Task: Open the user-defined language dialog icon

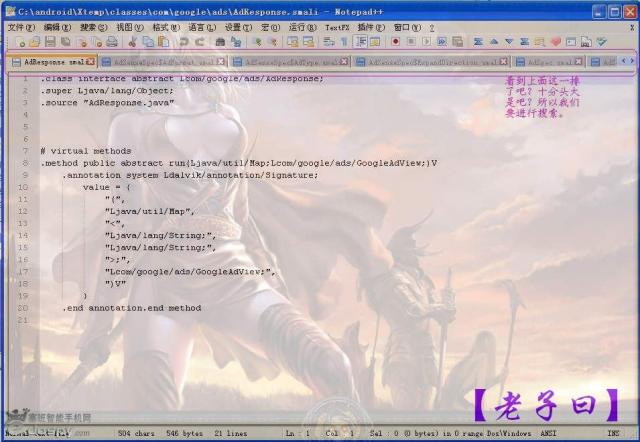Action: (x=375, y=42)
